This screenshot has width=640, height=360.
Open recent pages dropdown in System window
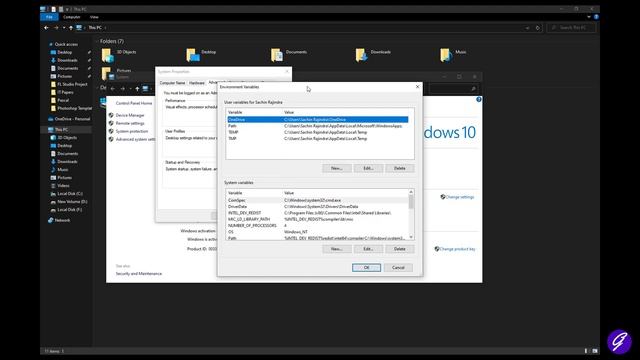pyautogui.click(x=130, y=89)
